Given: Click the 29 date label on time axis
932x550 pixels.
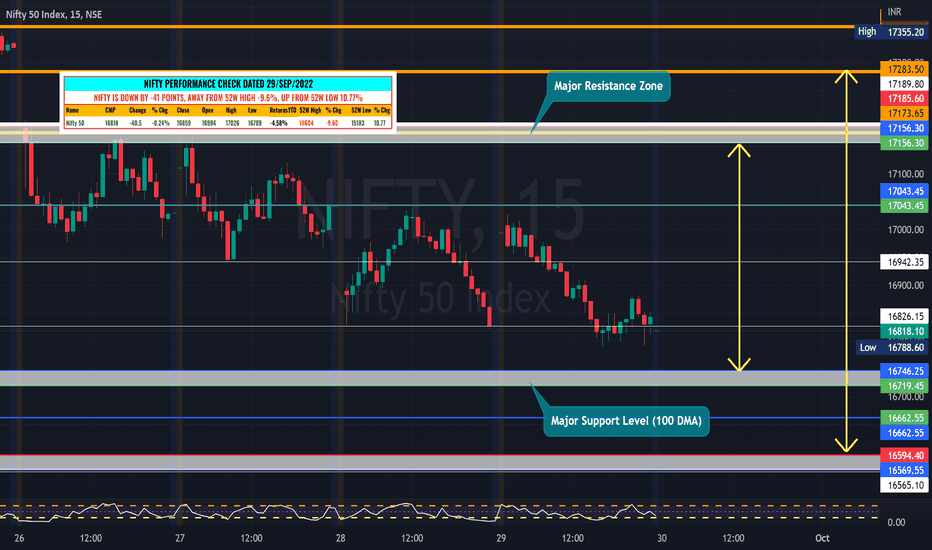Looking at the screenshot, I should coord(501,538).
